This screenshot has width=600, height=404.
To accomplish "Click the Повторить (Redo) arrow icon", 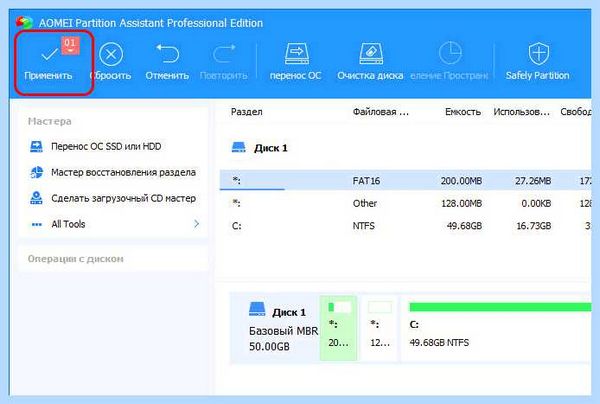I will pyautogui.click(x=224, y=54).
